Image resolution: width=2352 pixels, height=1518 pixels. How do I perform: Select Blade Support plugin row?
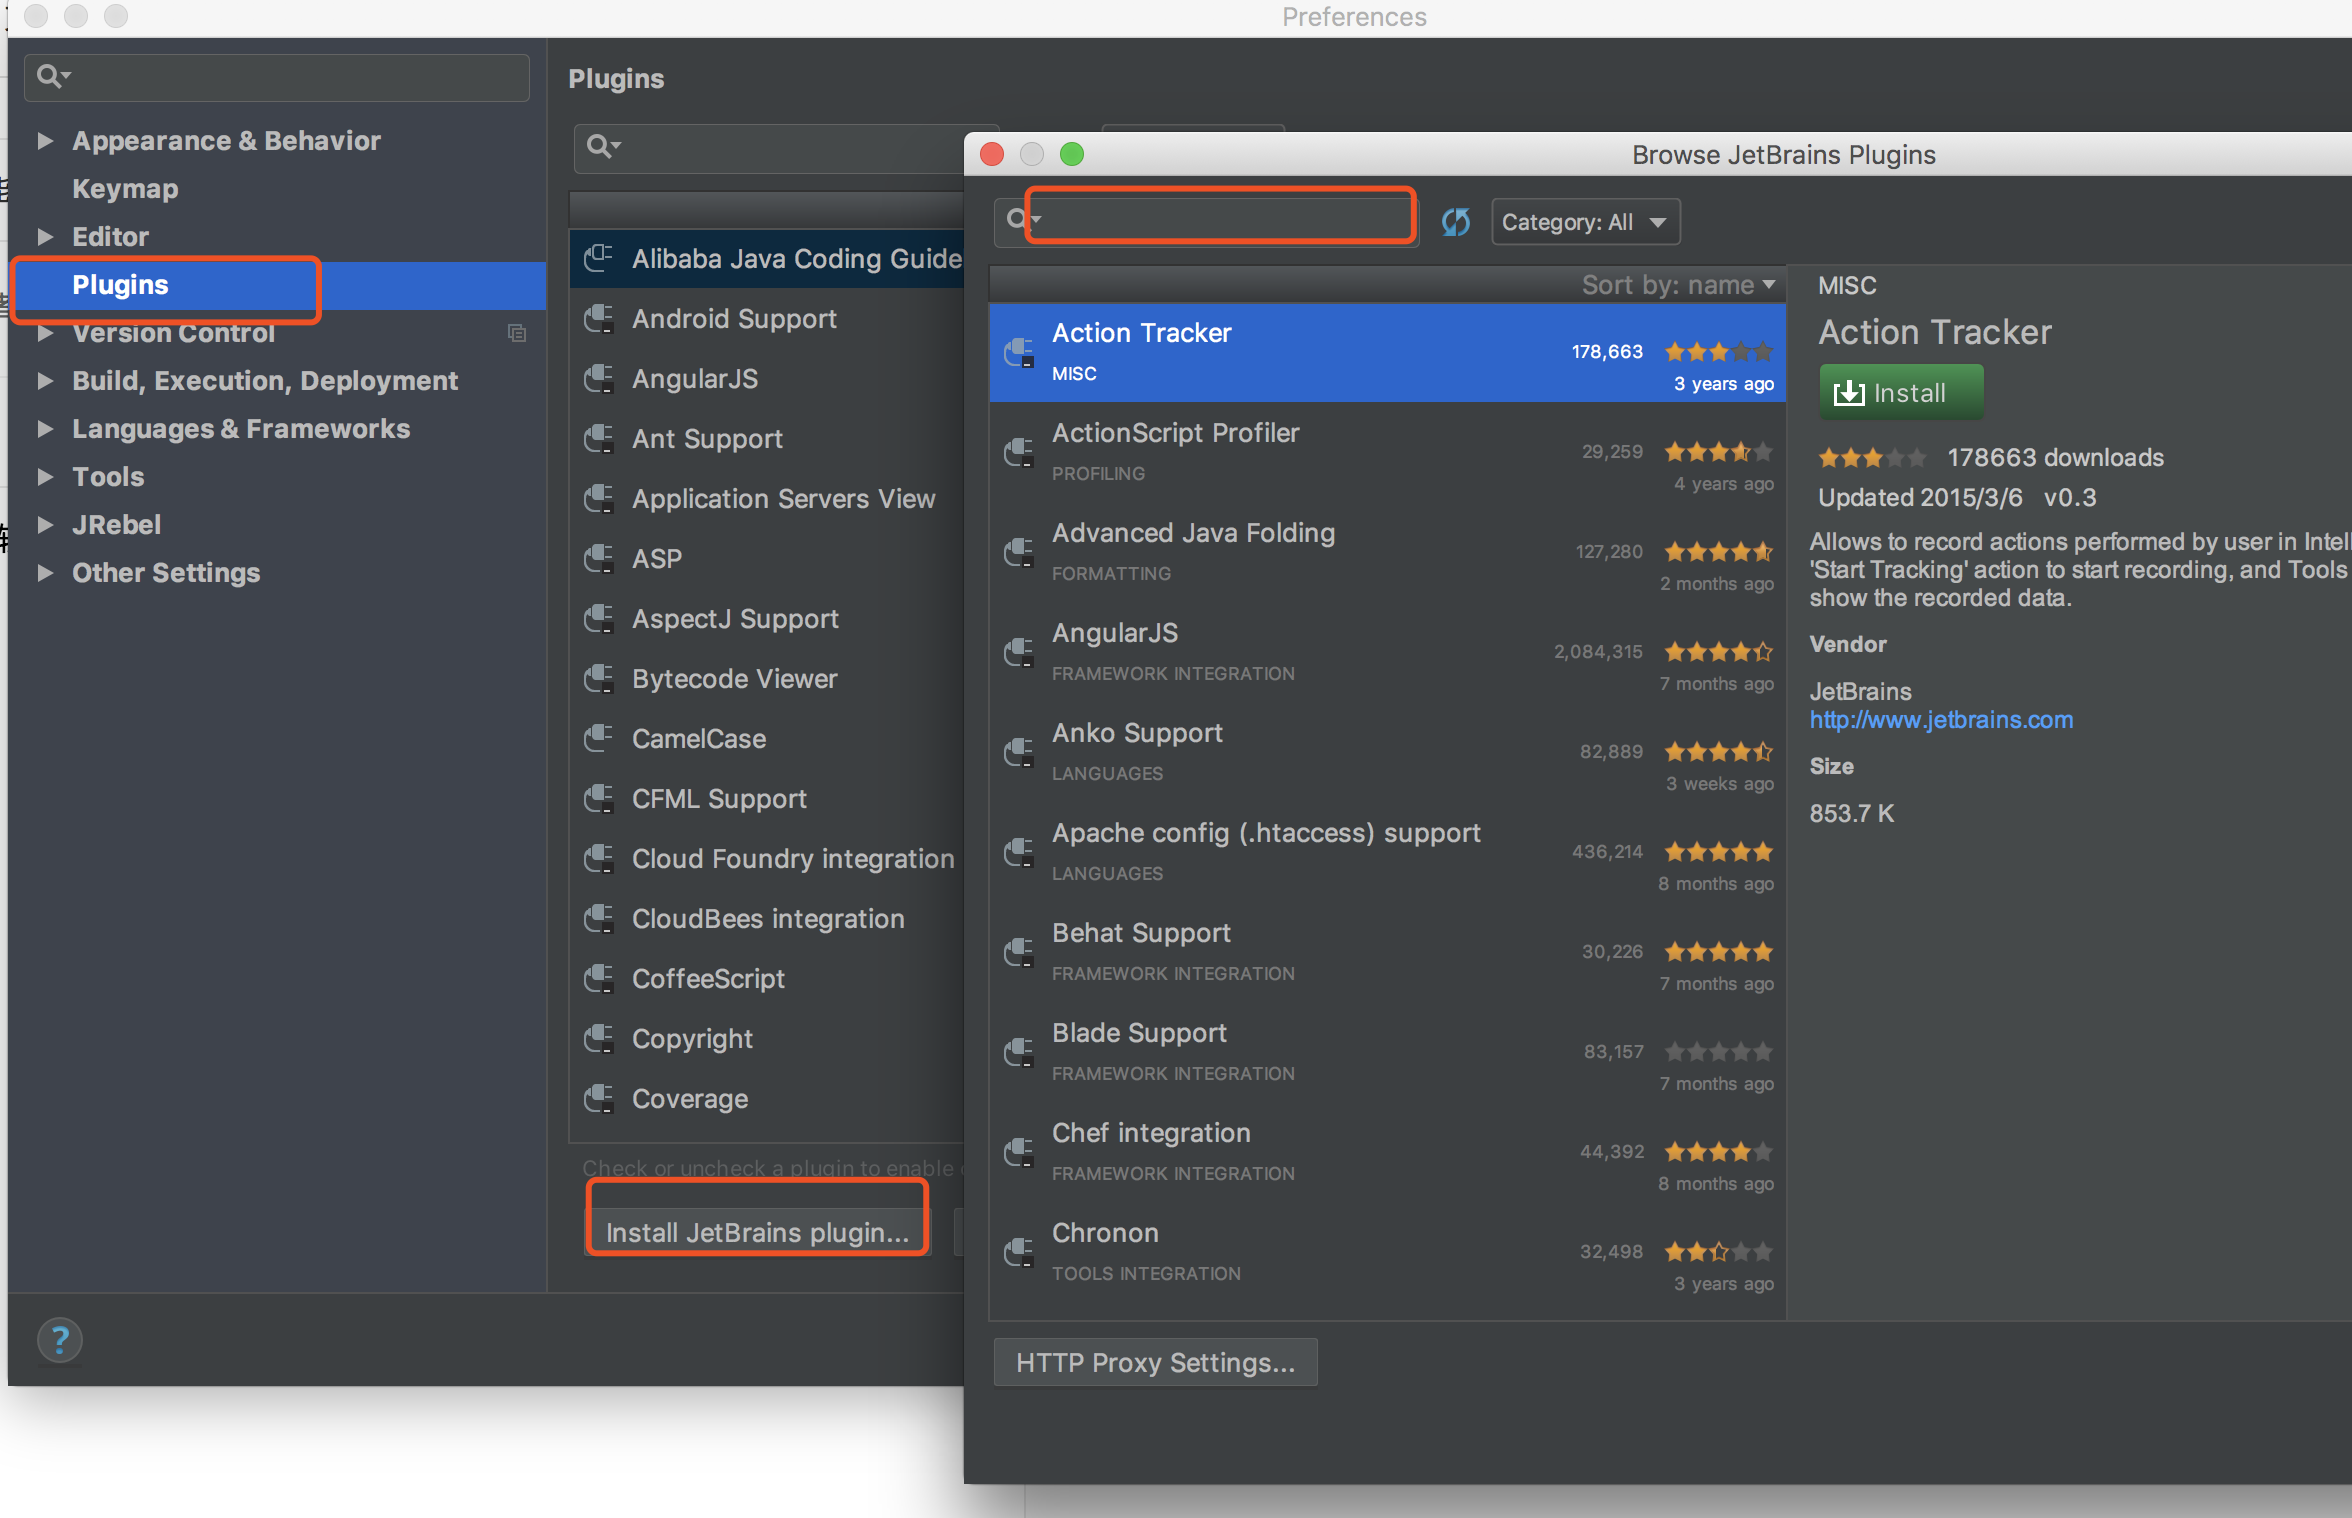[x=1387, y=1053]
